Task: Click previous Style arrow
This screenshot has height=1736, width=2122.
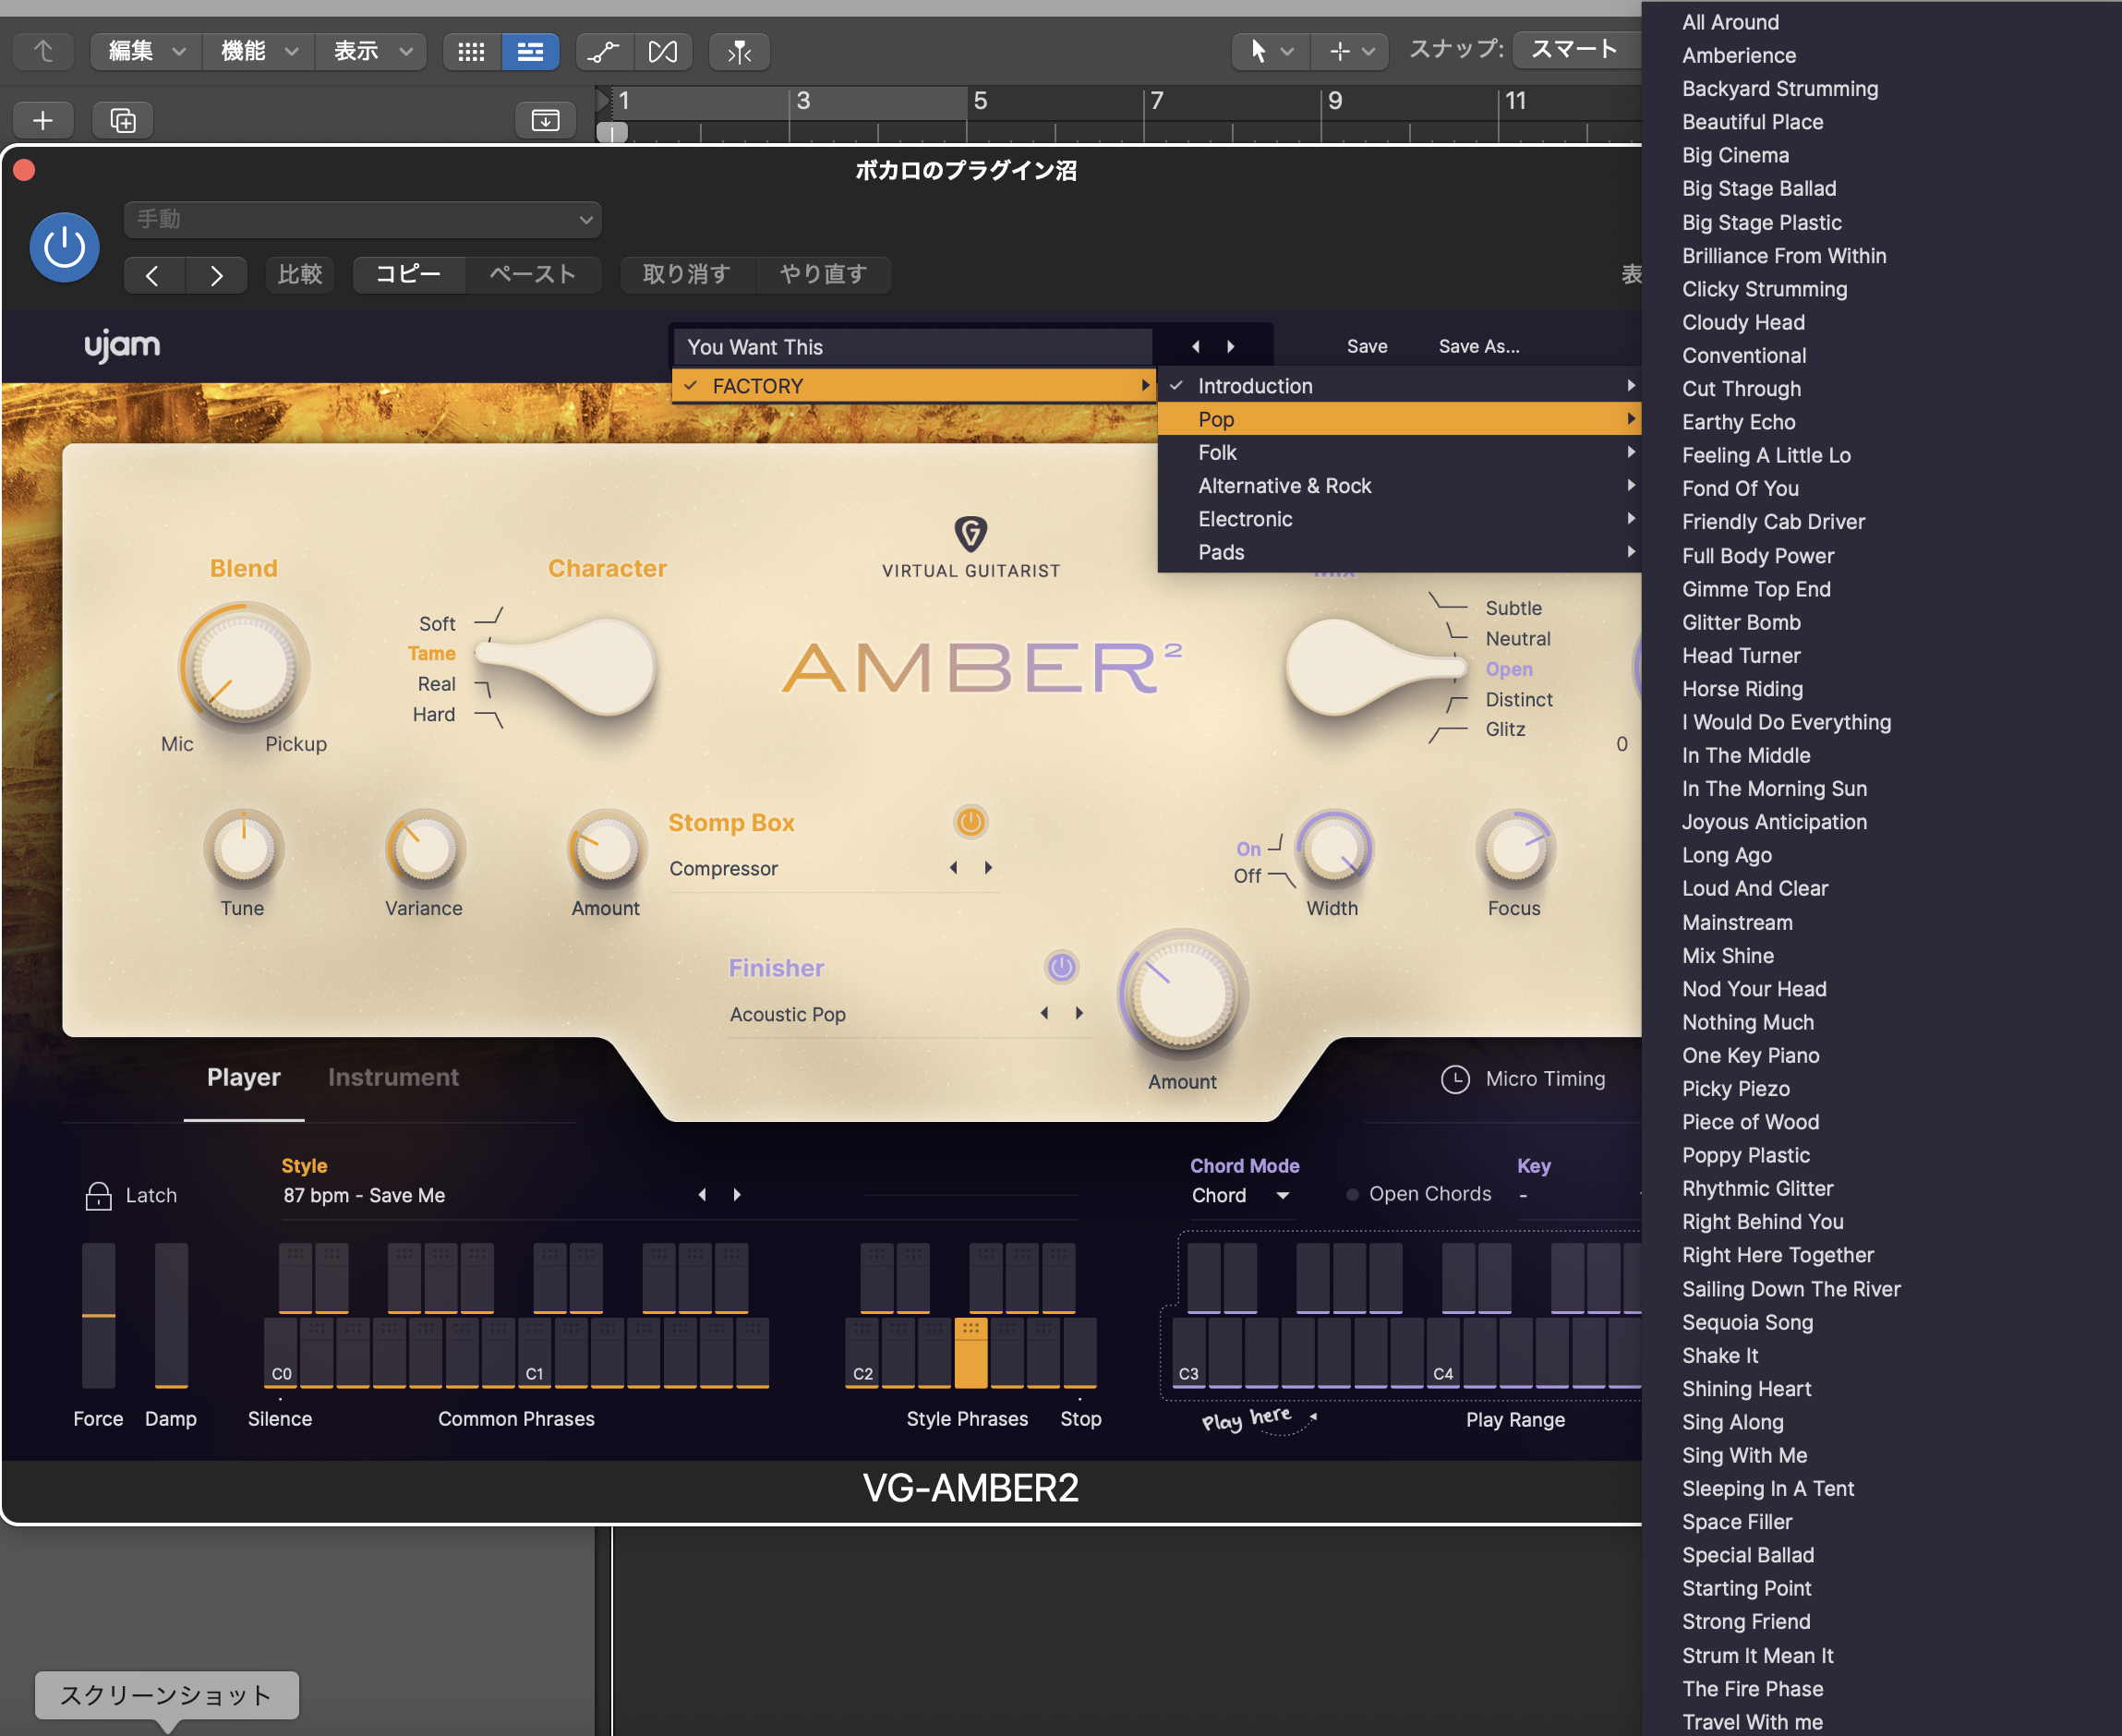Action: tap(703, 1195)
